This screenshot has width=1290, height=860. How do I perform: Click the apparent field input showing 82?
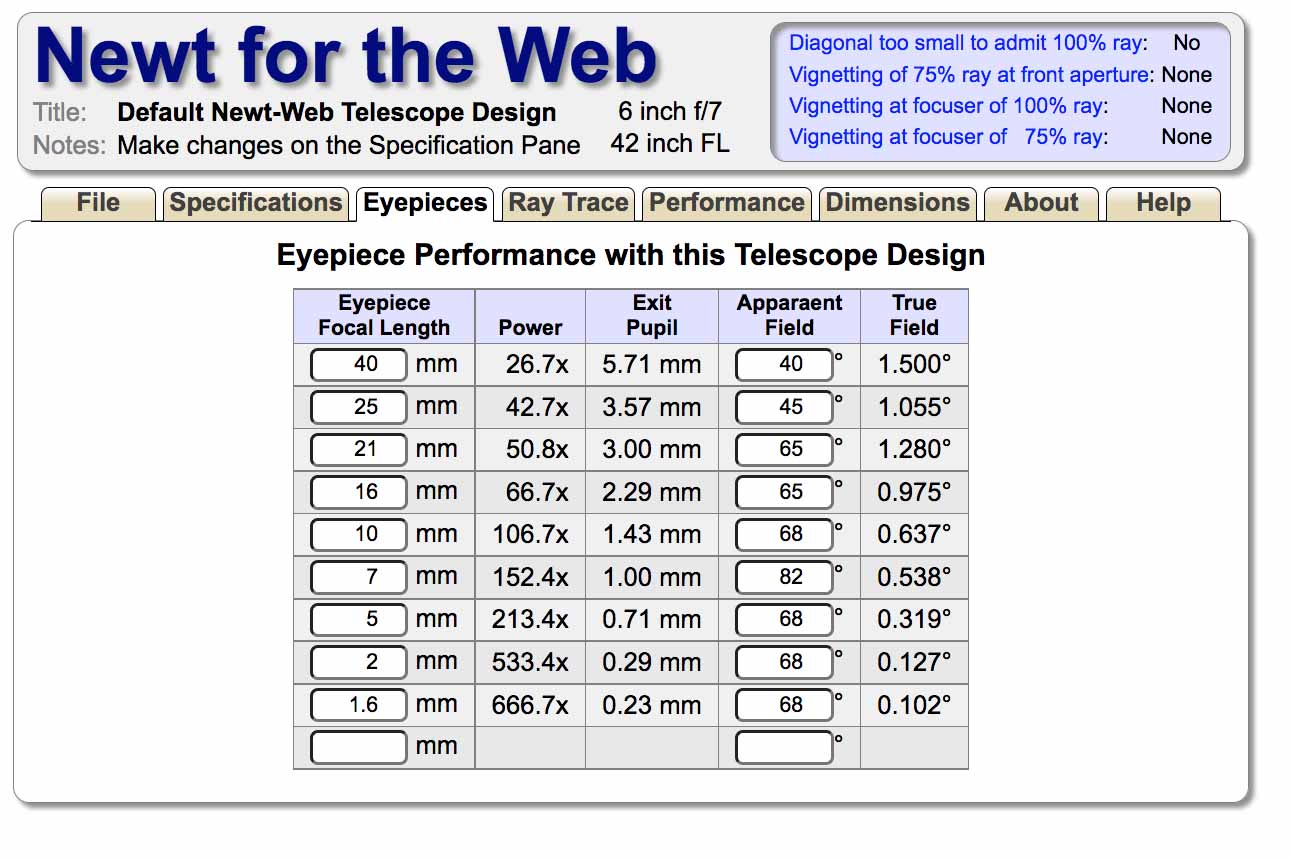(x=784, y=577)
